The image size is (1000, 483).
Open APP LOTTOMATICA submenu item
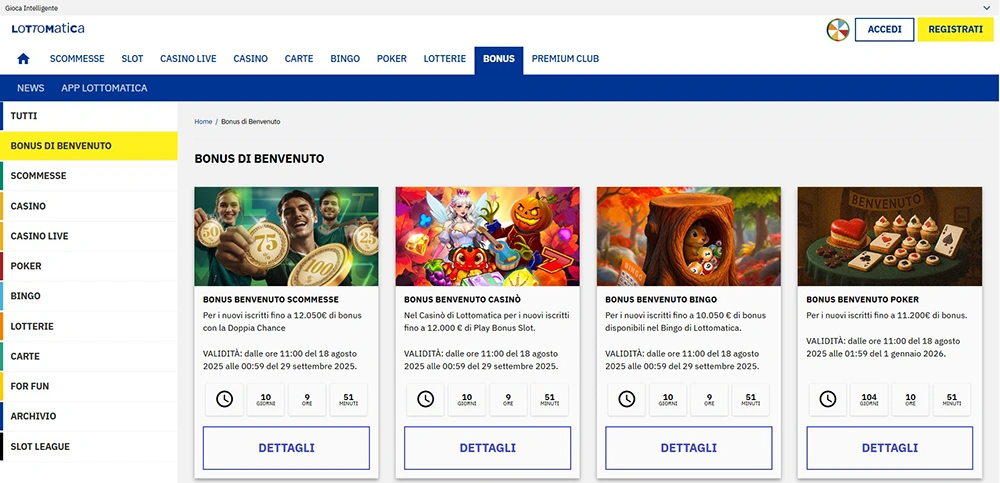(x=104, y=88)
